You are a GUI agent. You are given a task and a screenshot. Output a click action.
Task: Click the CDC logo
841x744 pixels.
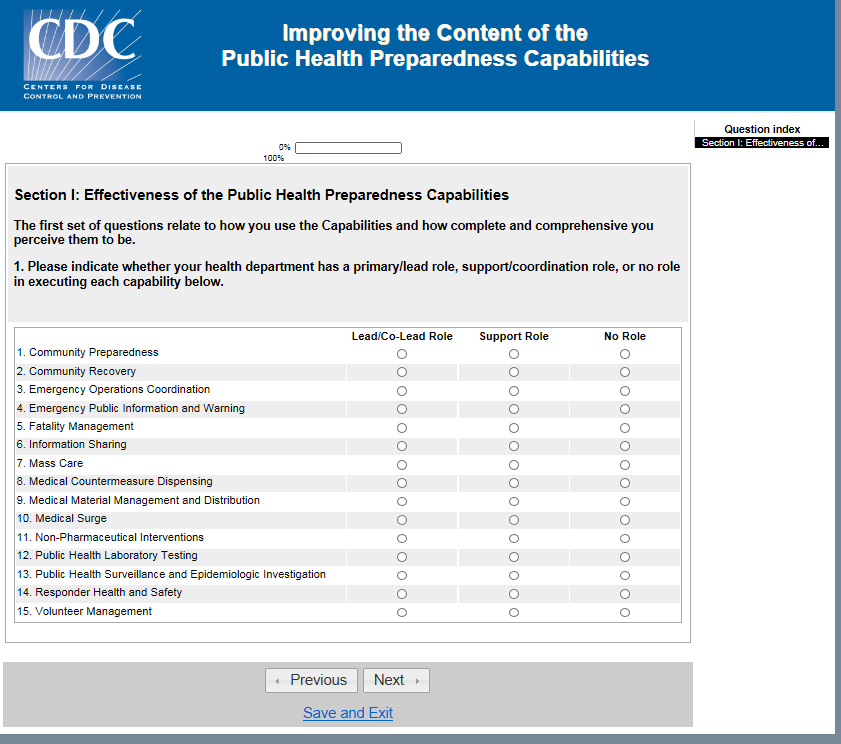(x=84, y=55)
